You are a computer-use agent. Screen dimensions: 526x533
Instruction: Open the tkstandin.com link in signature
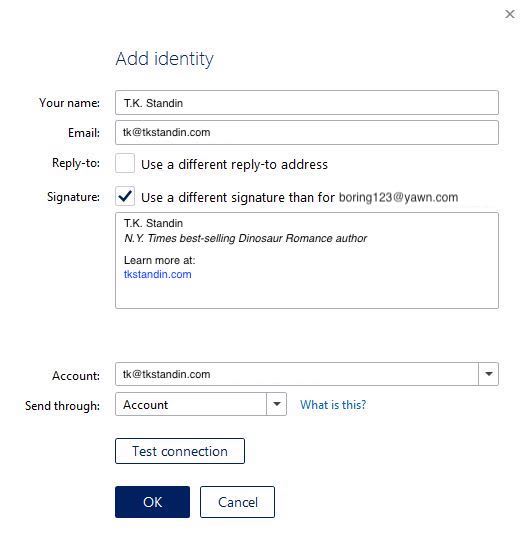tap(157, 274)
